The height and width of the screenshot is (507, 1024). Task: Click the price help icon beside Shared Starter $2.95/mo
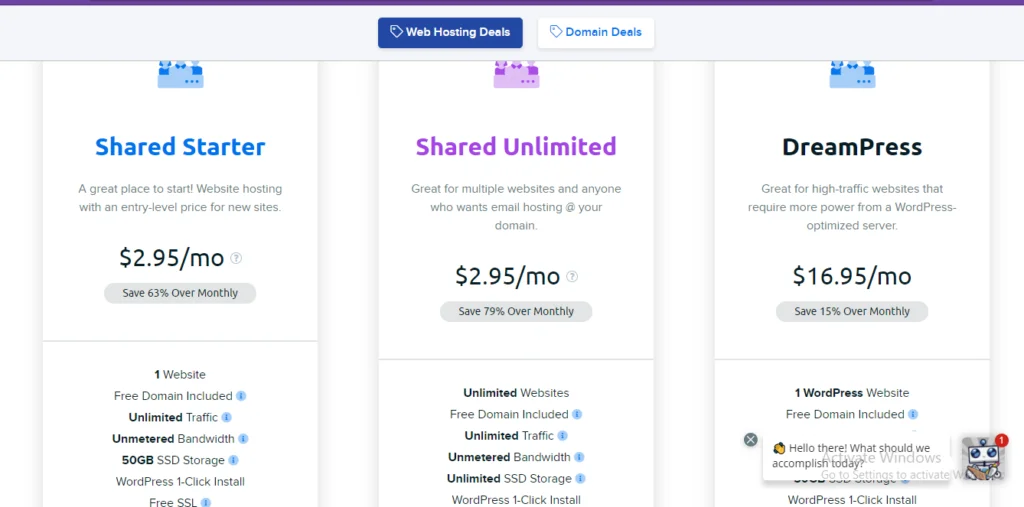point(236,258)
